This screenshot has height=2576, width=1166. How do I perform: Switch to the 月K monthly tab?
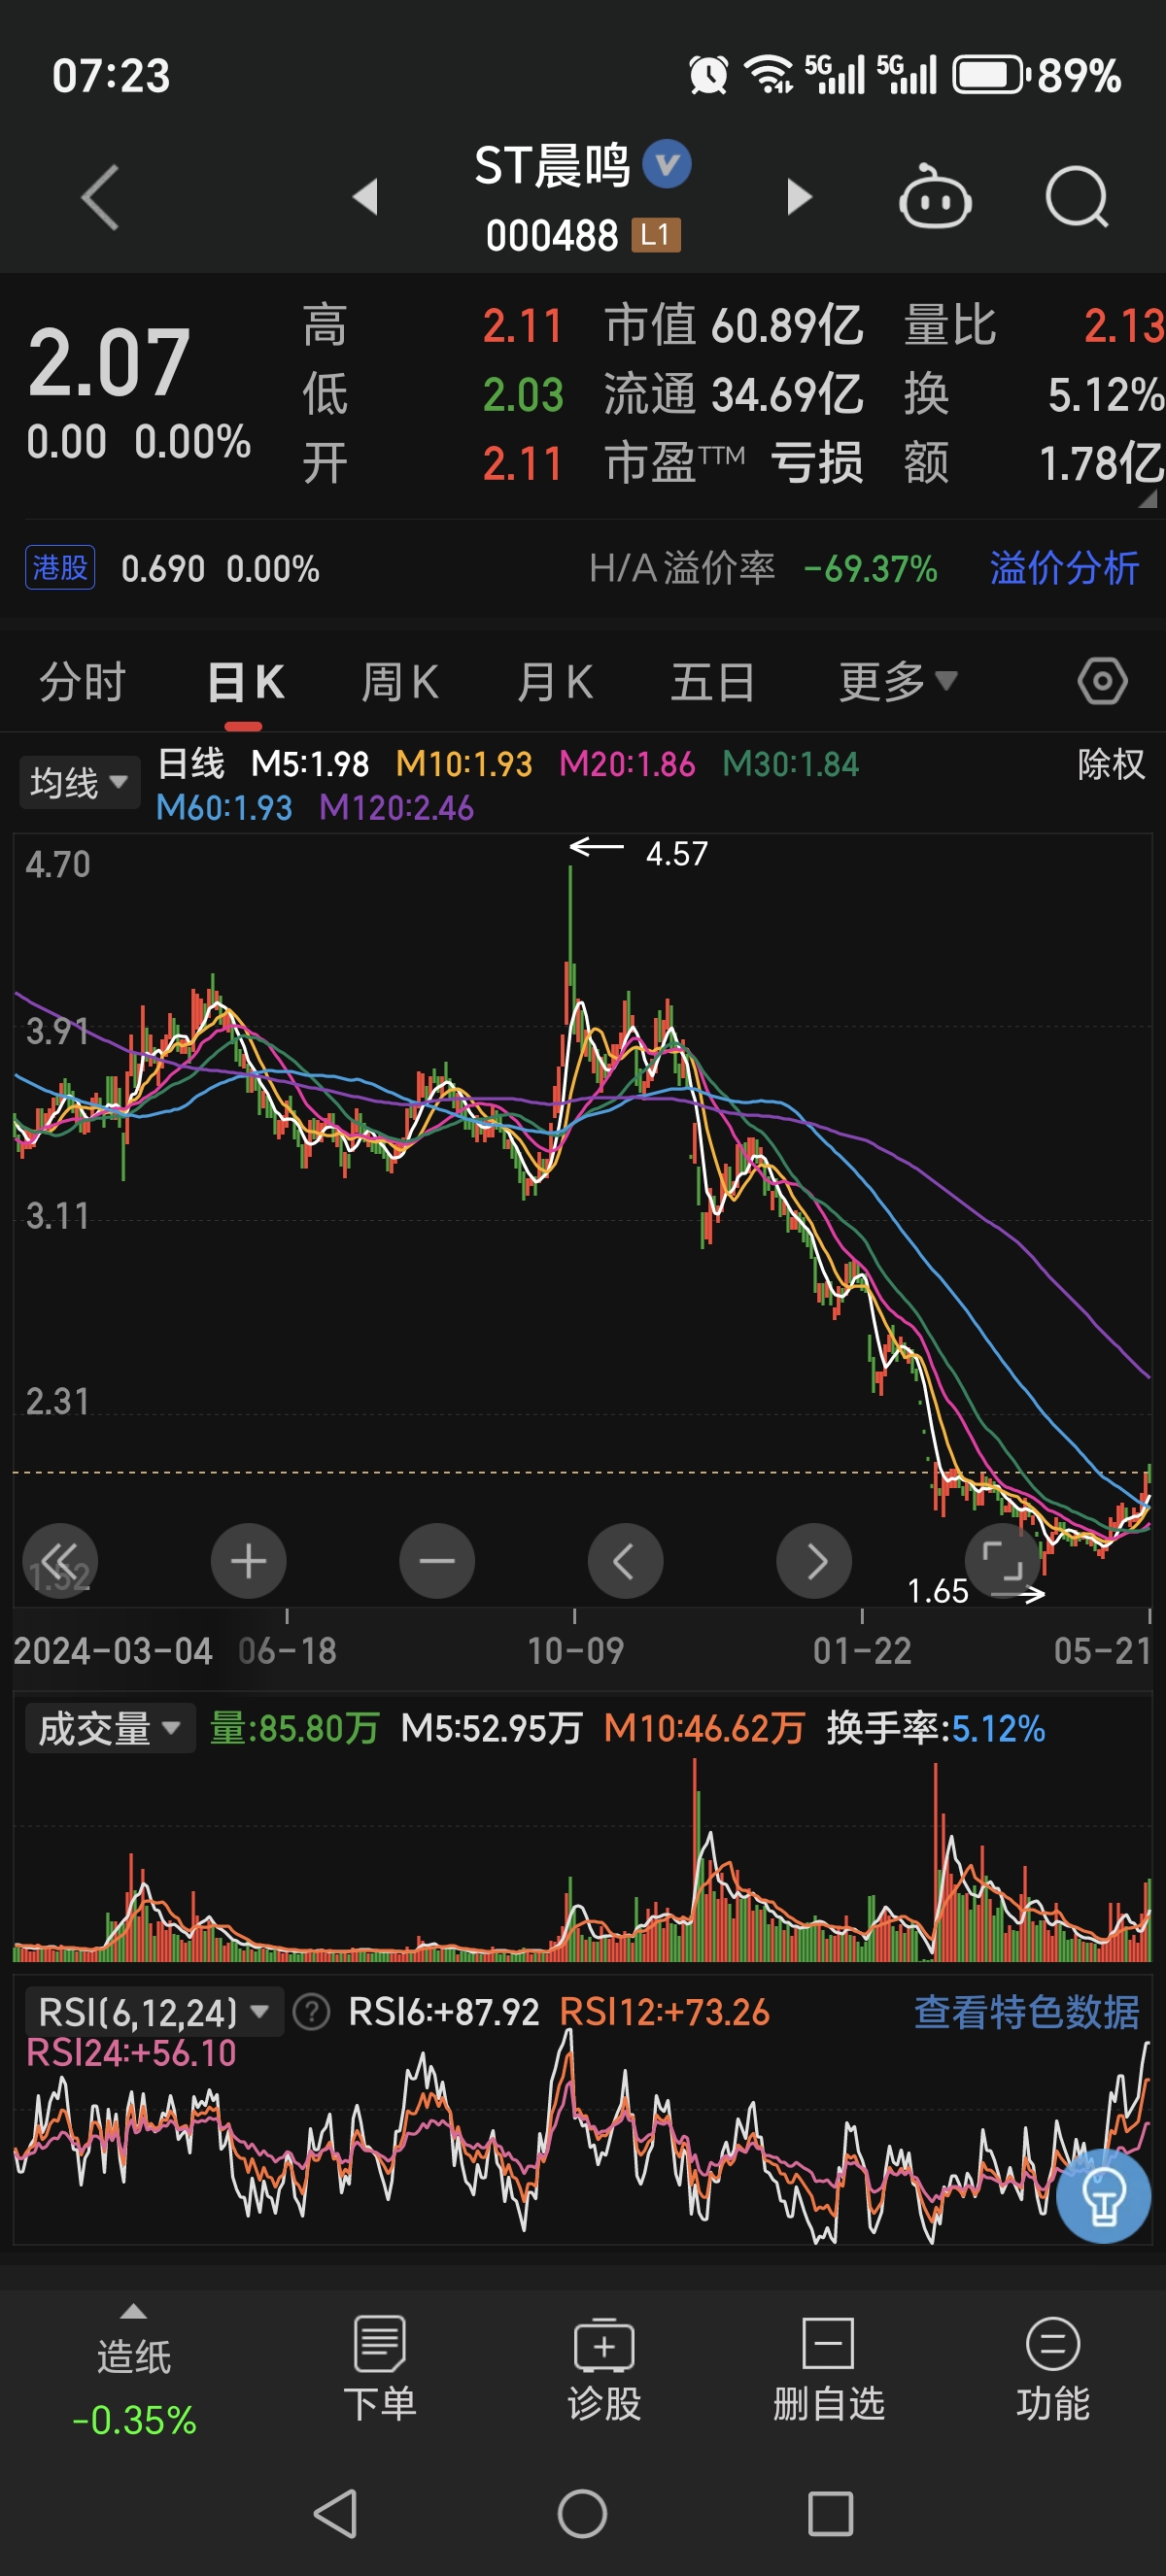[555, 682]
